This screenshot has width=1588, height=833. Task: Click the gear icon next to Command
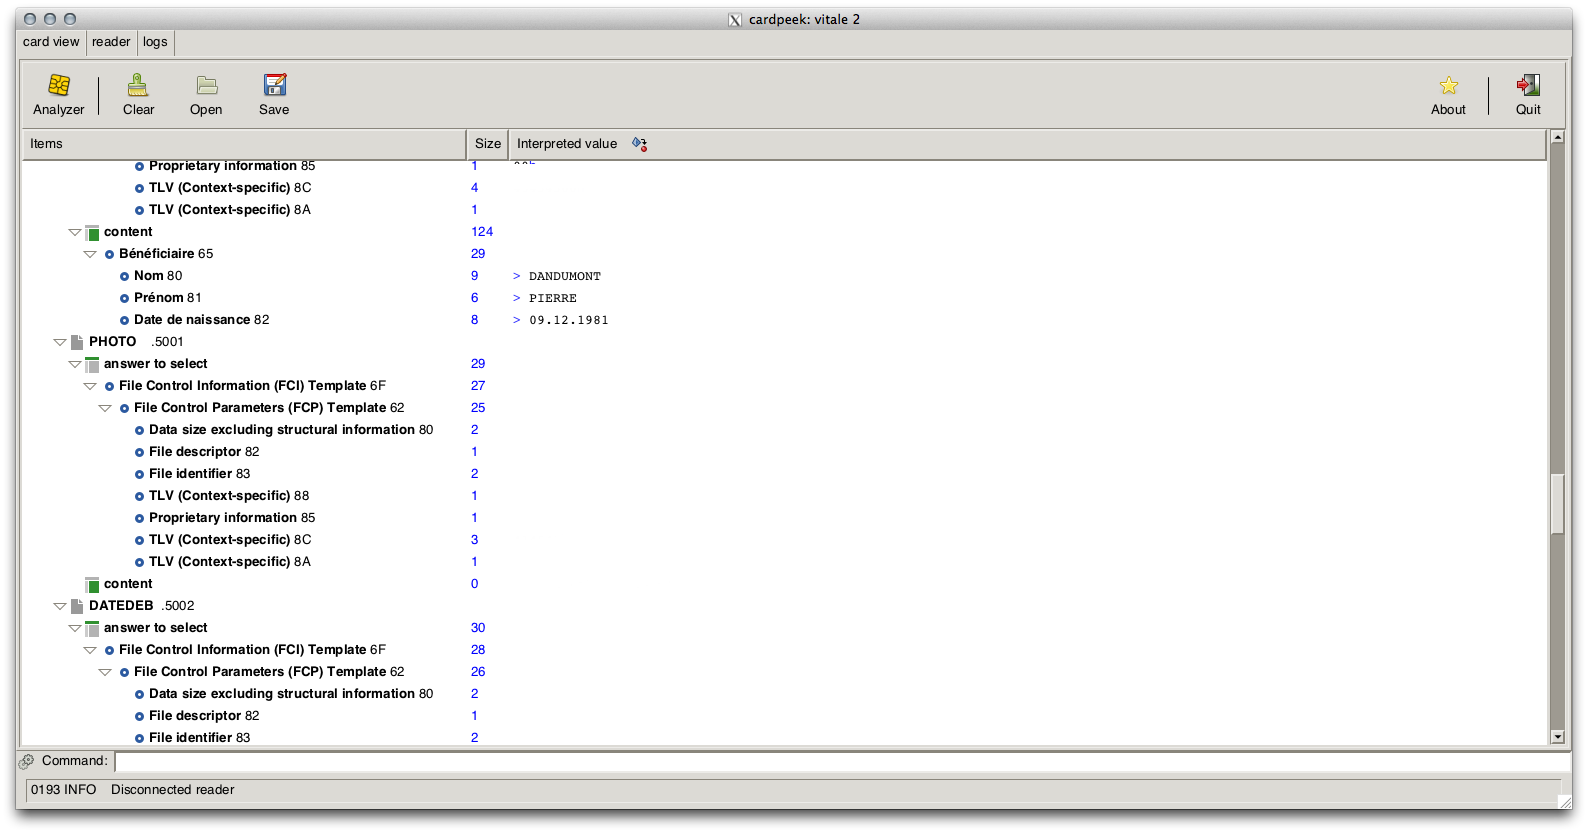[x=27, y=761]
